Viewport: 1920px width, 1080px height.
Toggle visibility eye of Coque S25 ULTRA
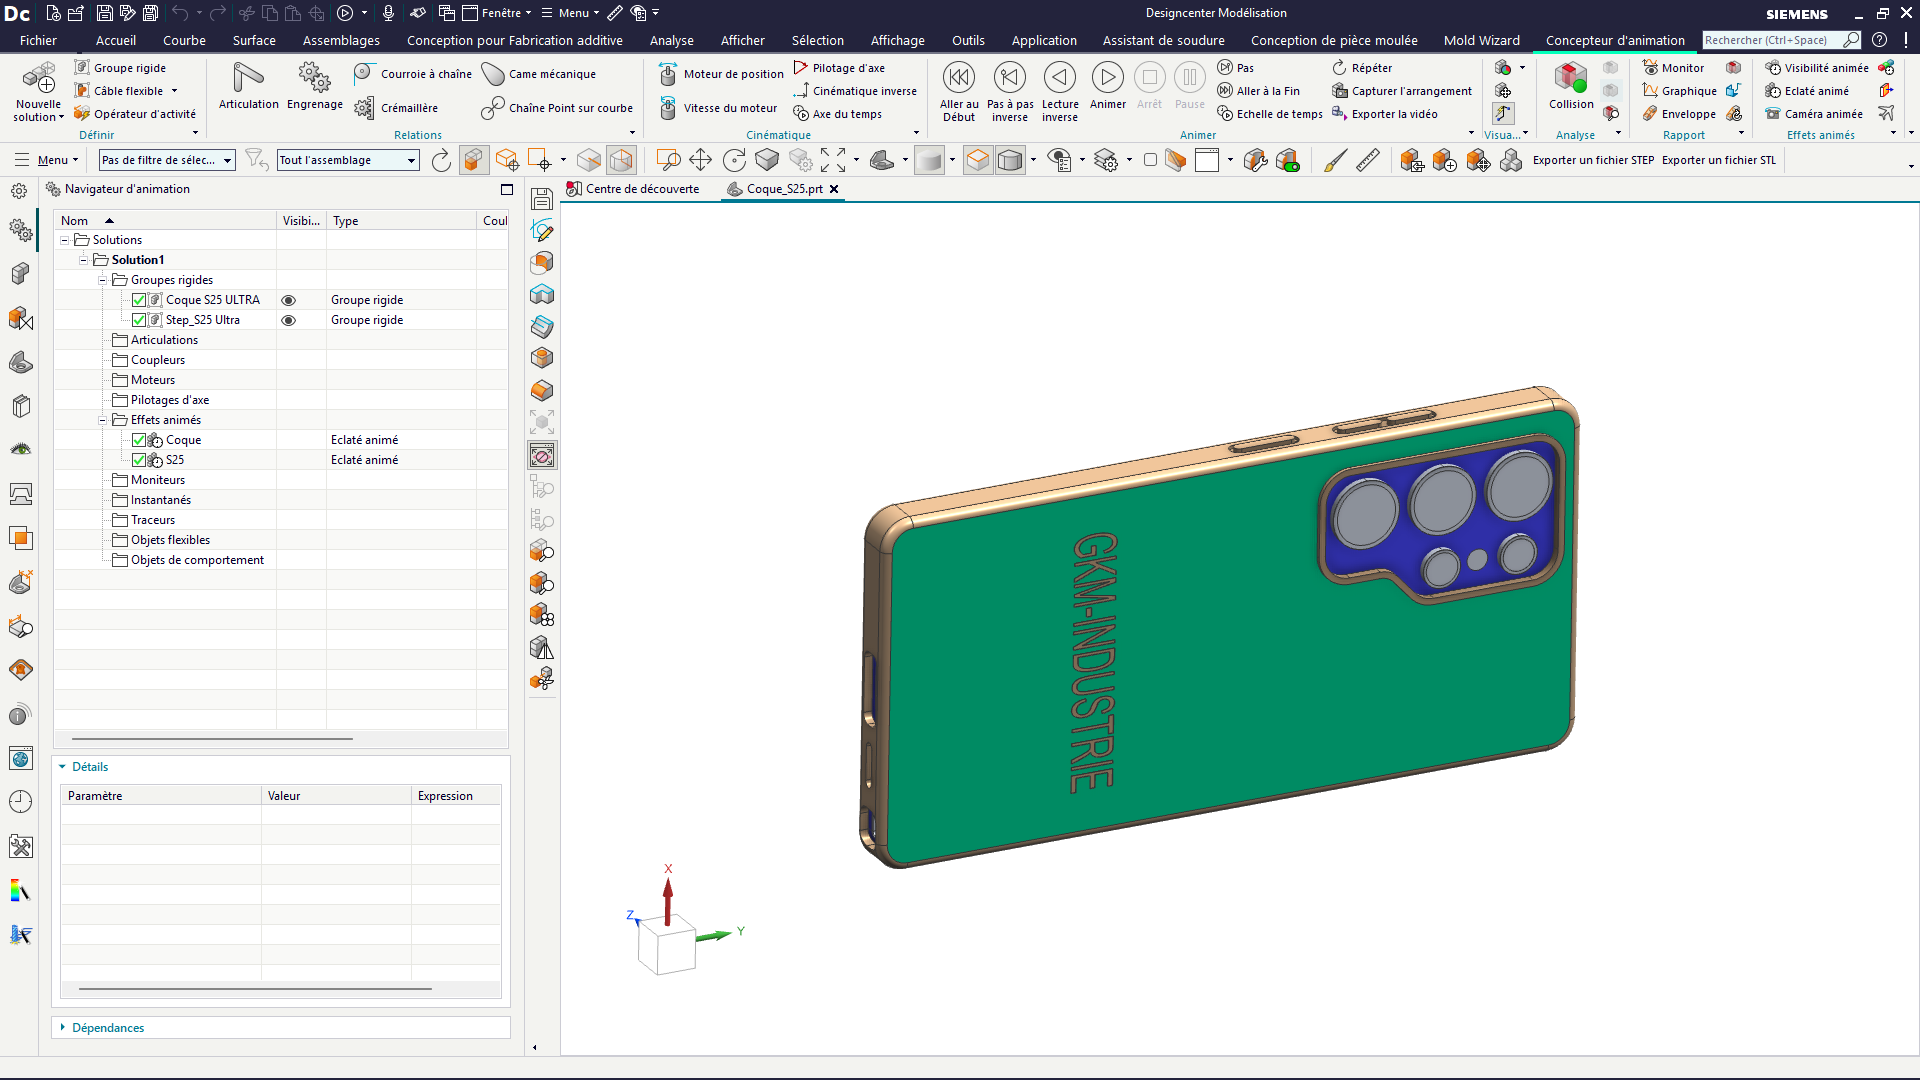pyautogui.click(x=288, y=300)
